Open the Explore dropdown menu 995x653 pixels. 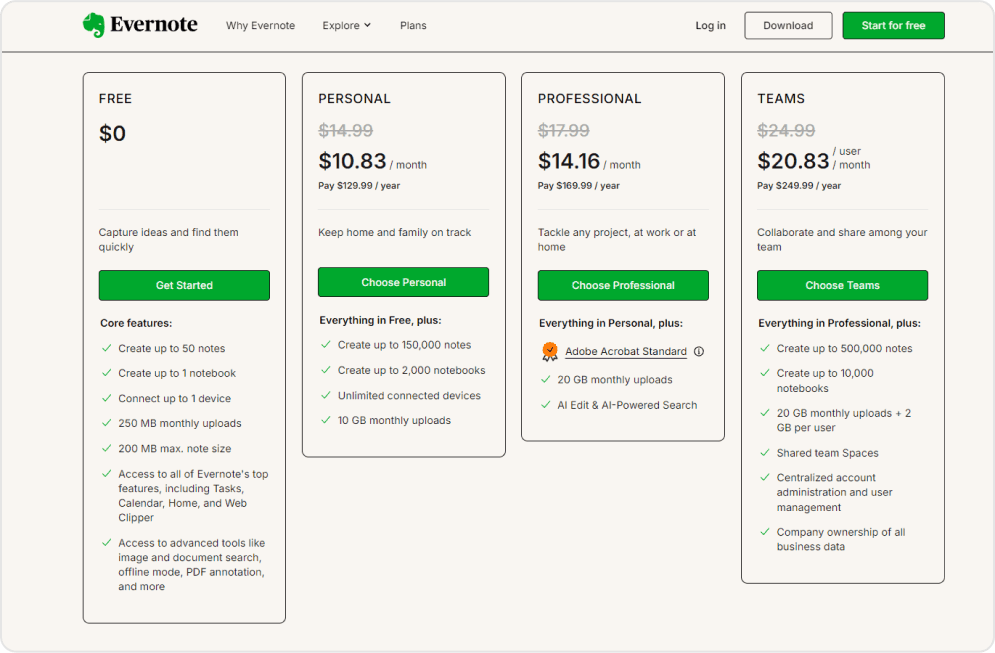tap(346, 25)
